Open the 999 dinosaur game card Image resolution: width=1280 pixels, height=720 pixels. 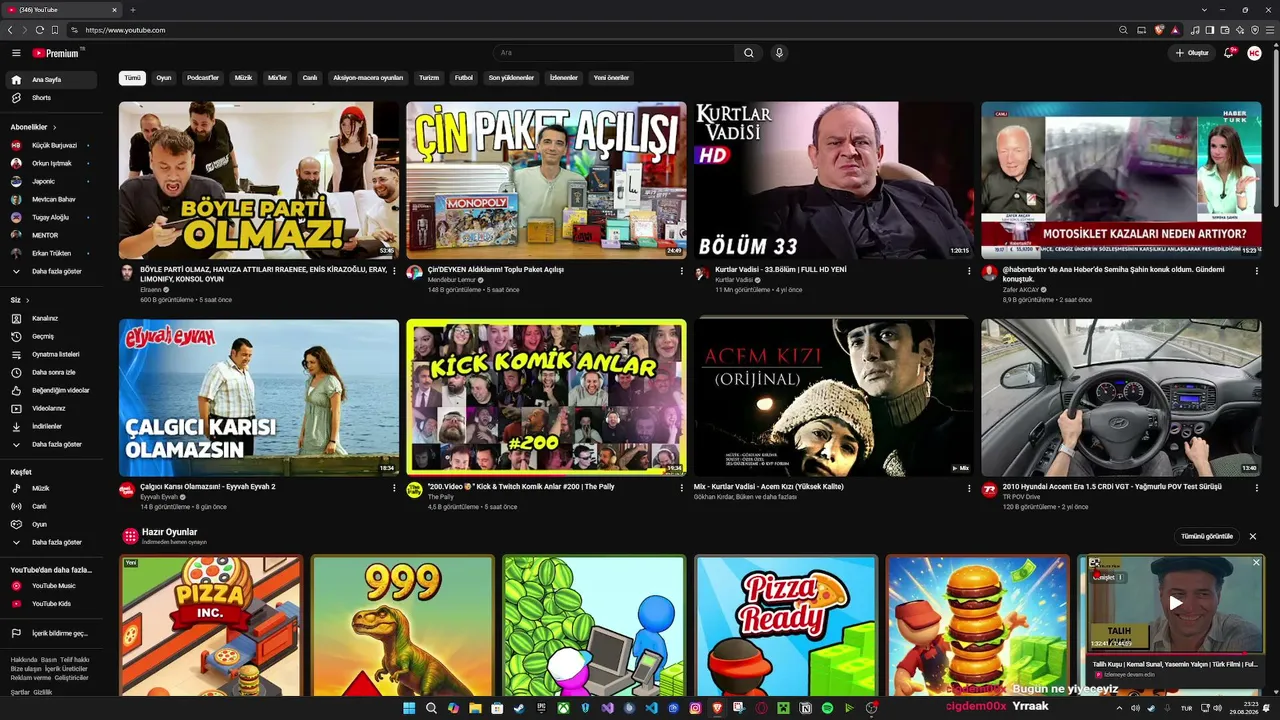403,626
